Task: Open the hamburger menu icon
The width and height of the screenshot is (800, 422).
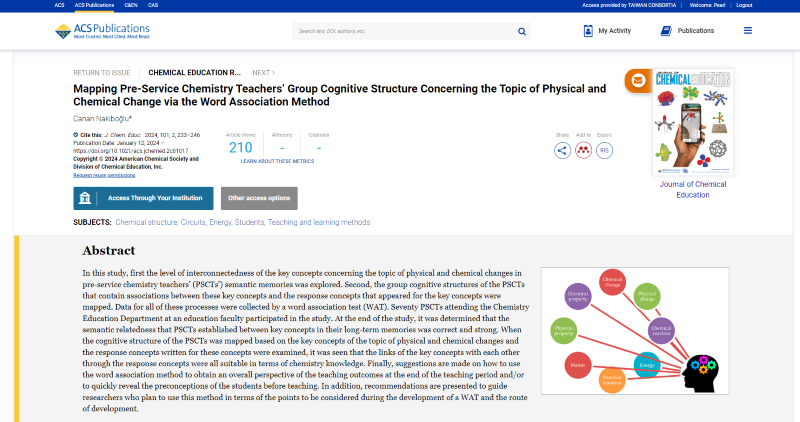Action: tap(748, 31)
